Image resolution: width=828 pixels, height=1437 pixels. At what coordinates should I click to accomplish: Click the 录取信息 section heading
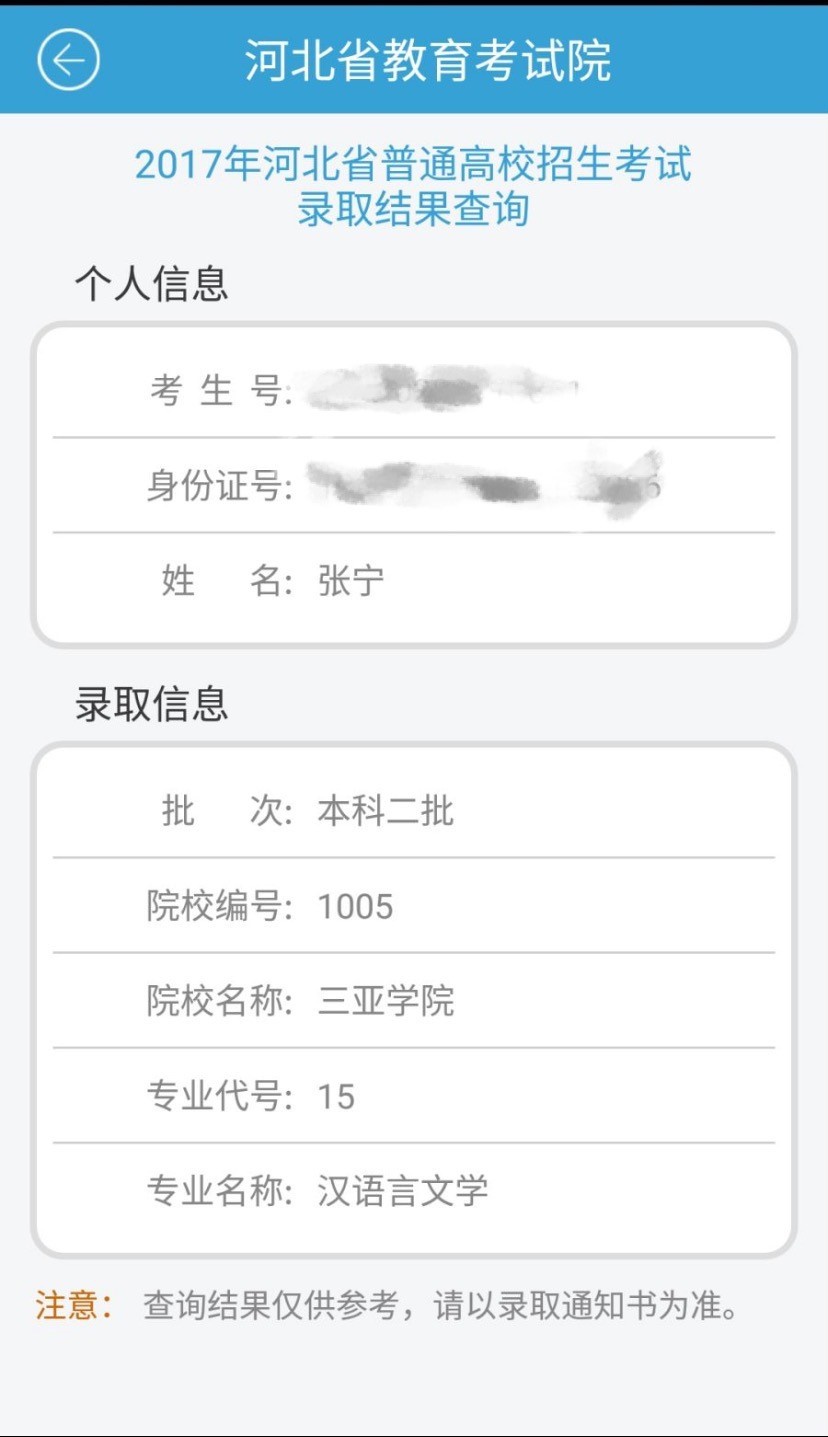click(x=151, y=703)
